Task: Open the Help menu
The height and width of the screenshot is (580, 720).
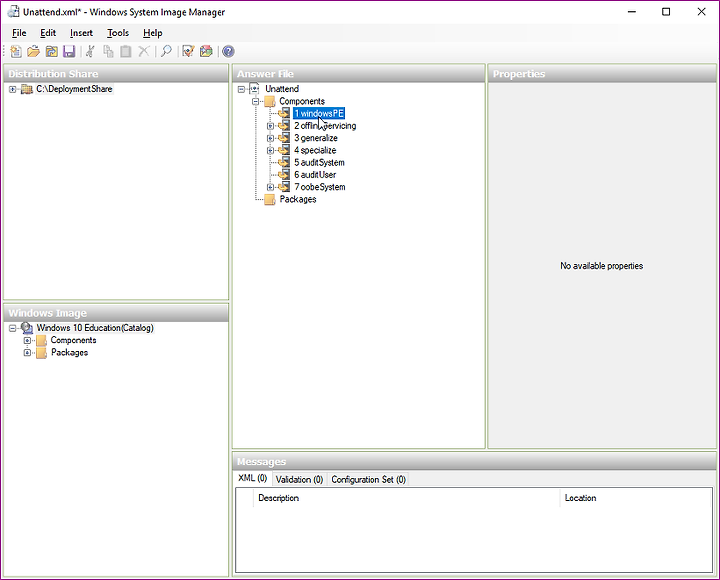Action: (152, 33)
